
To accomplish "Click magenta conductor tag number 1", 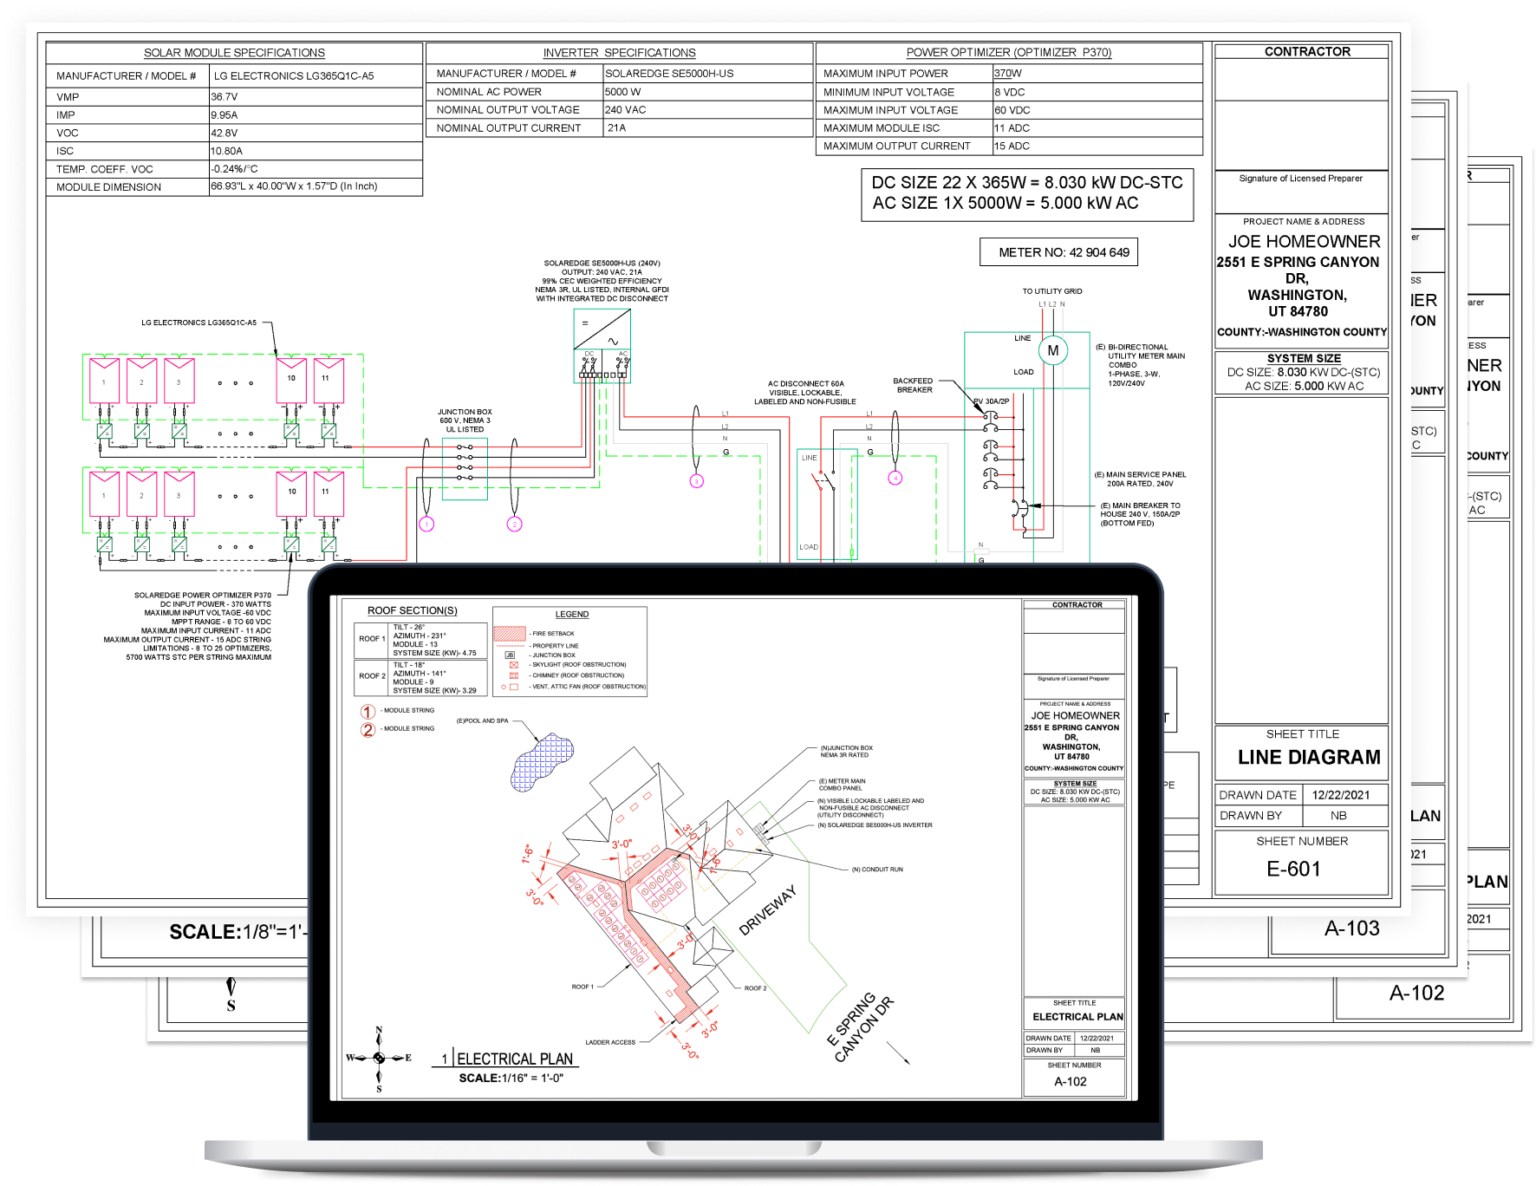I will [427, 524].
